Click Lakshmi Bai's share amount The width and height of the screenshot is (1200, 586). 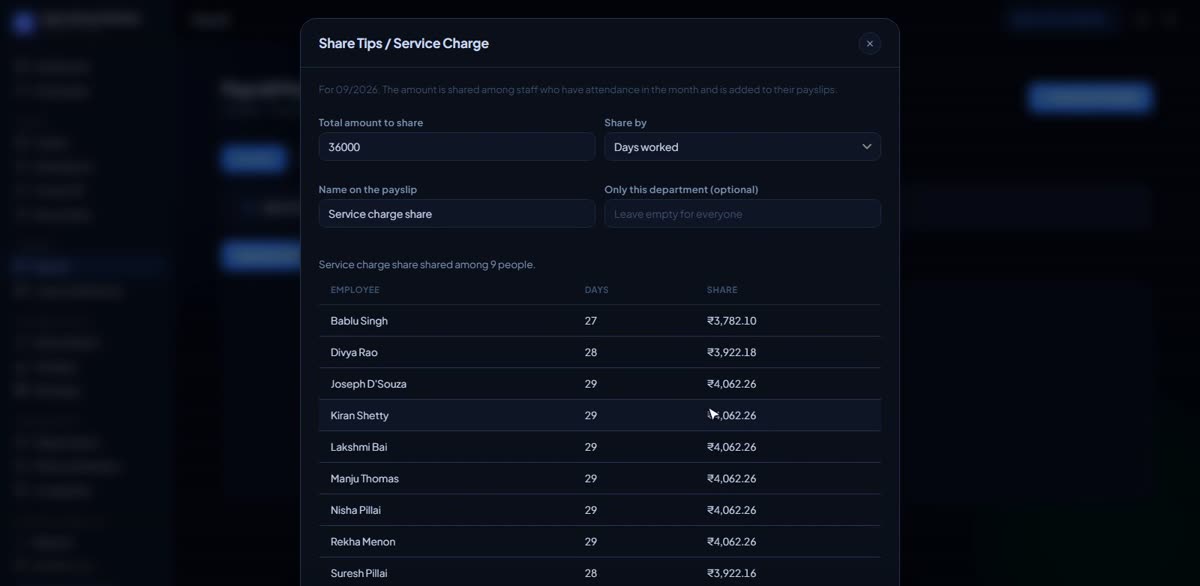click(x=732, y=447)
